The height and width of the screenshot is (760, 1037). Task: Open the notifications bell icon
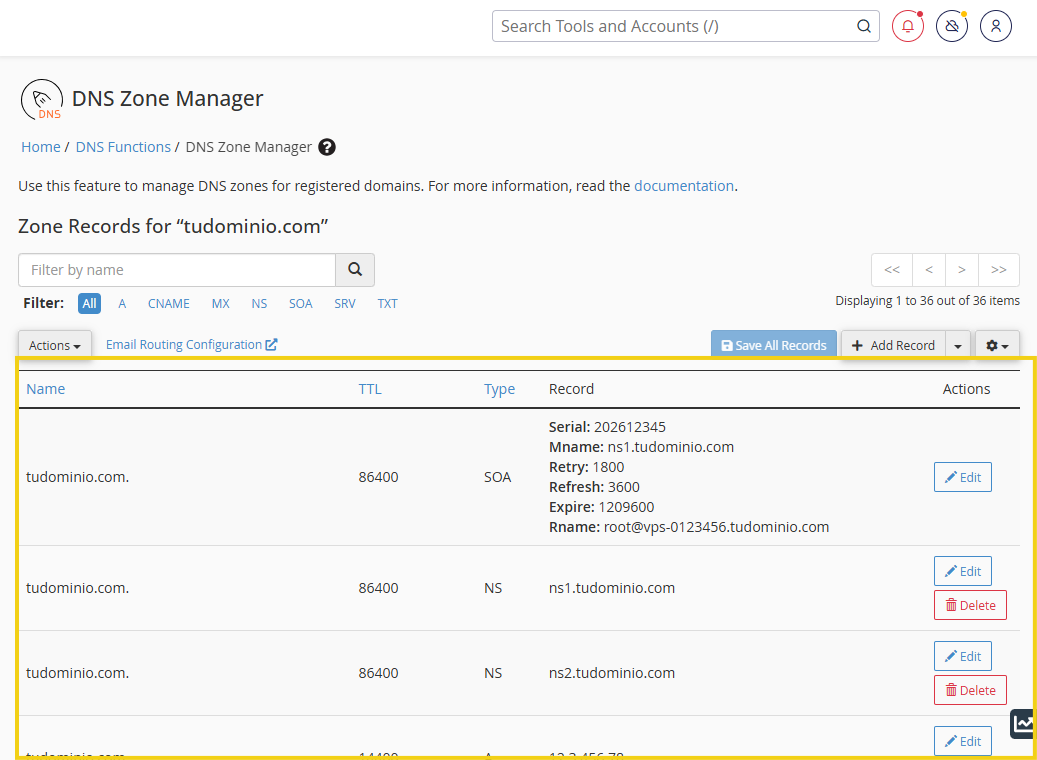tap(908, 26)
